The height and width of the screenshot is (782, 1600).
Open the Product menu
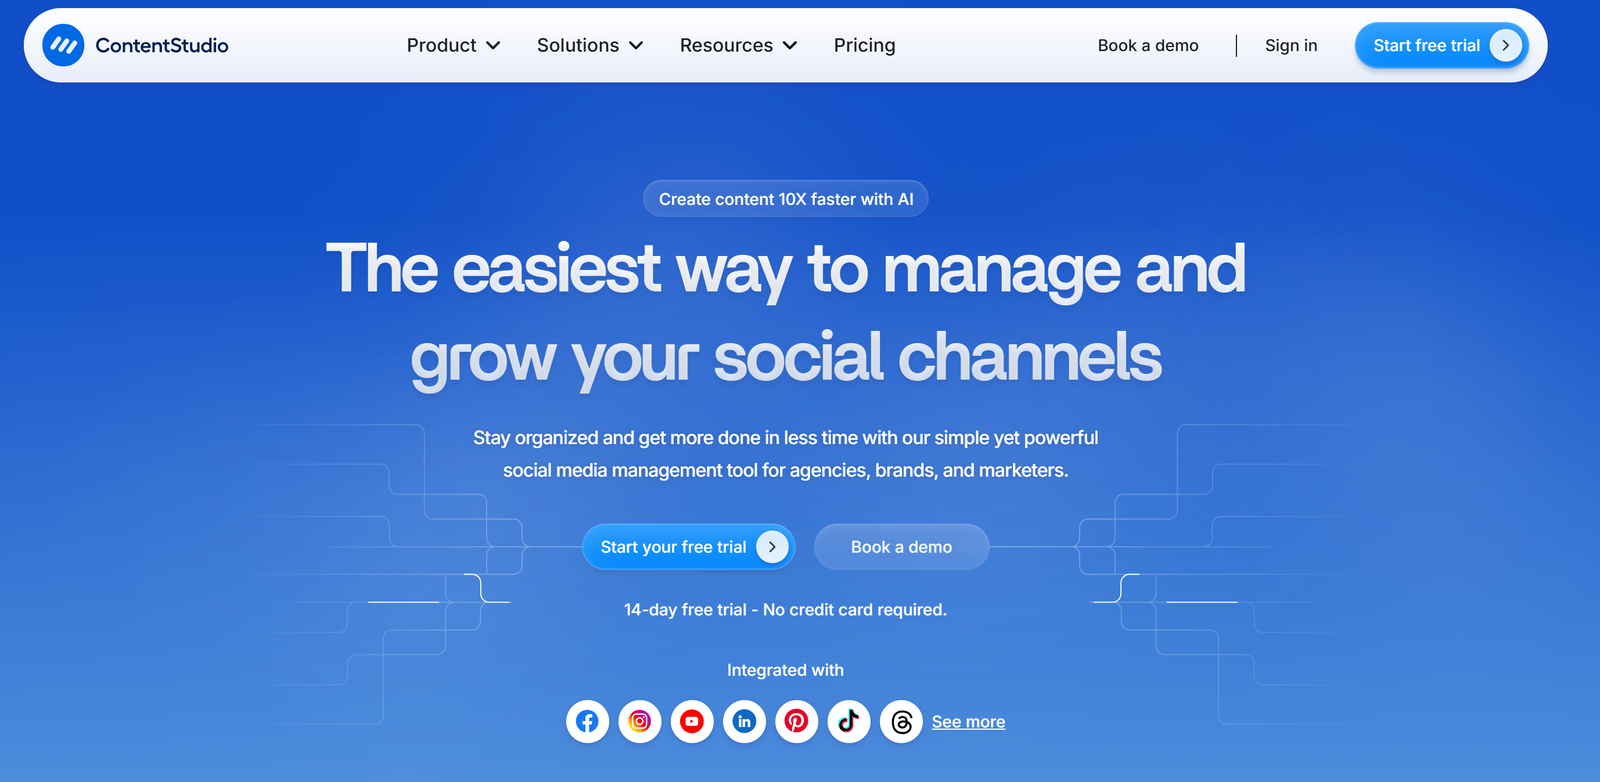453,45
